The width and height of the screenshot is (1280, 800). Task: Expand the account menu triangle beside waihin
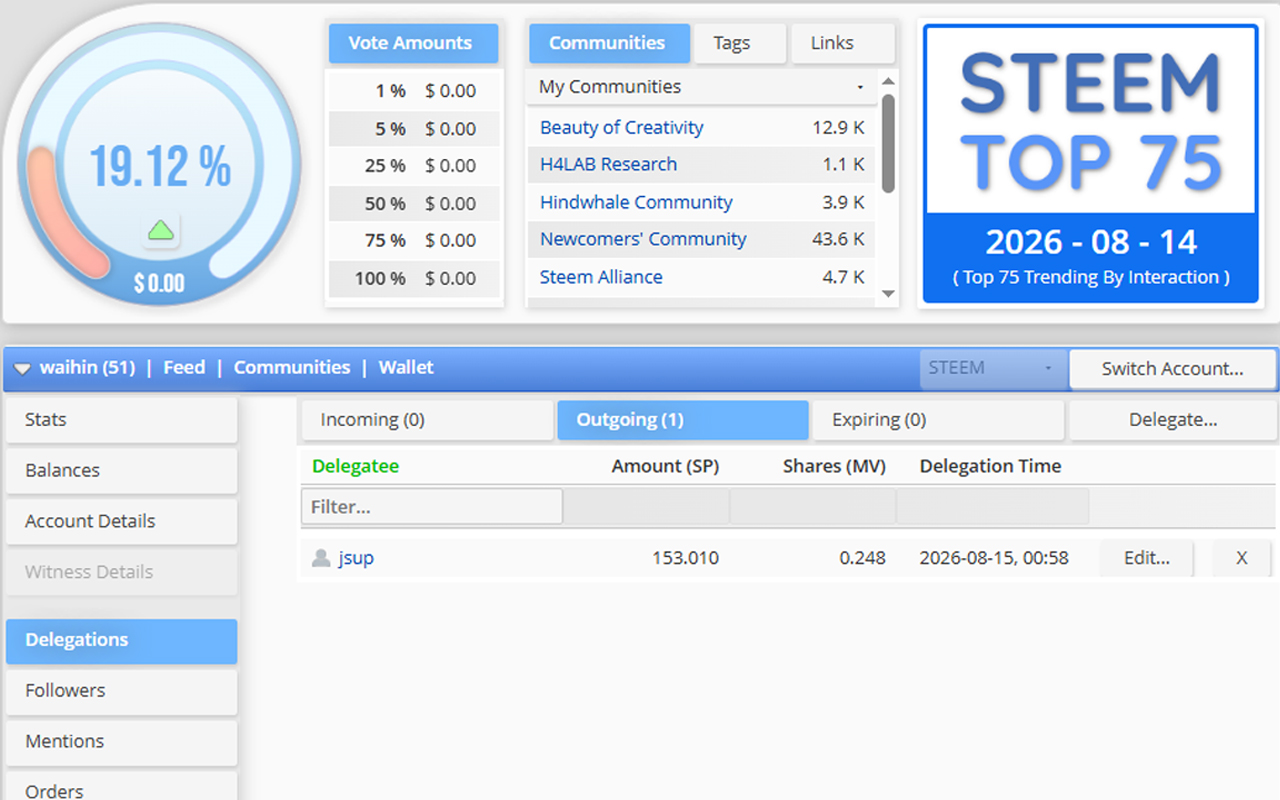(x=23, y=369)
